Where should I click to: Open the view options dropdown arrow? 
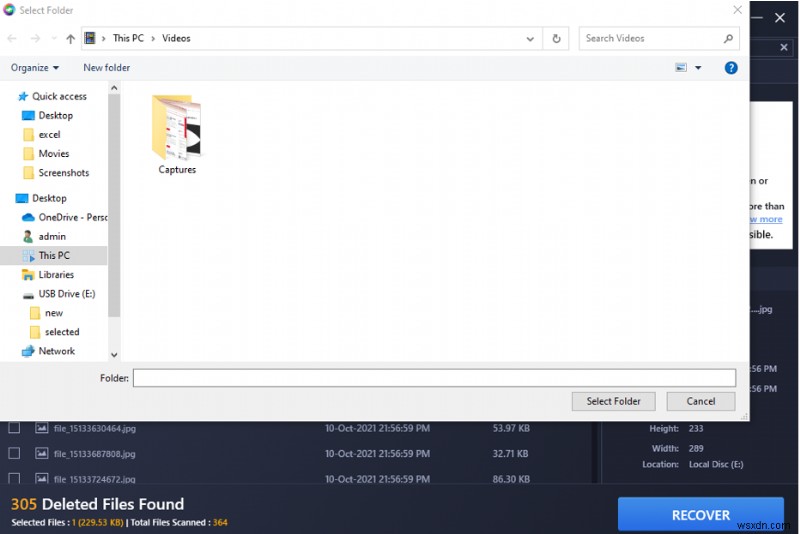698,68
